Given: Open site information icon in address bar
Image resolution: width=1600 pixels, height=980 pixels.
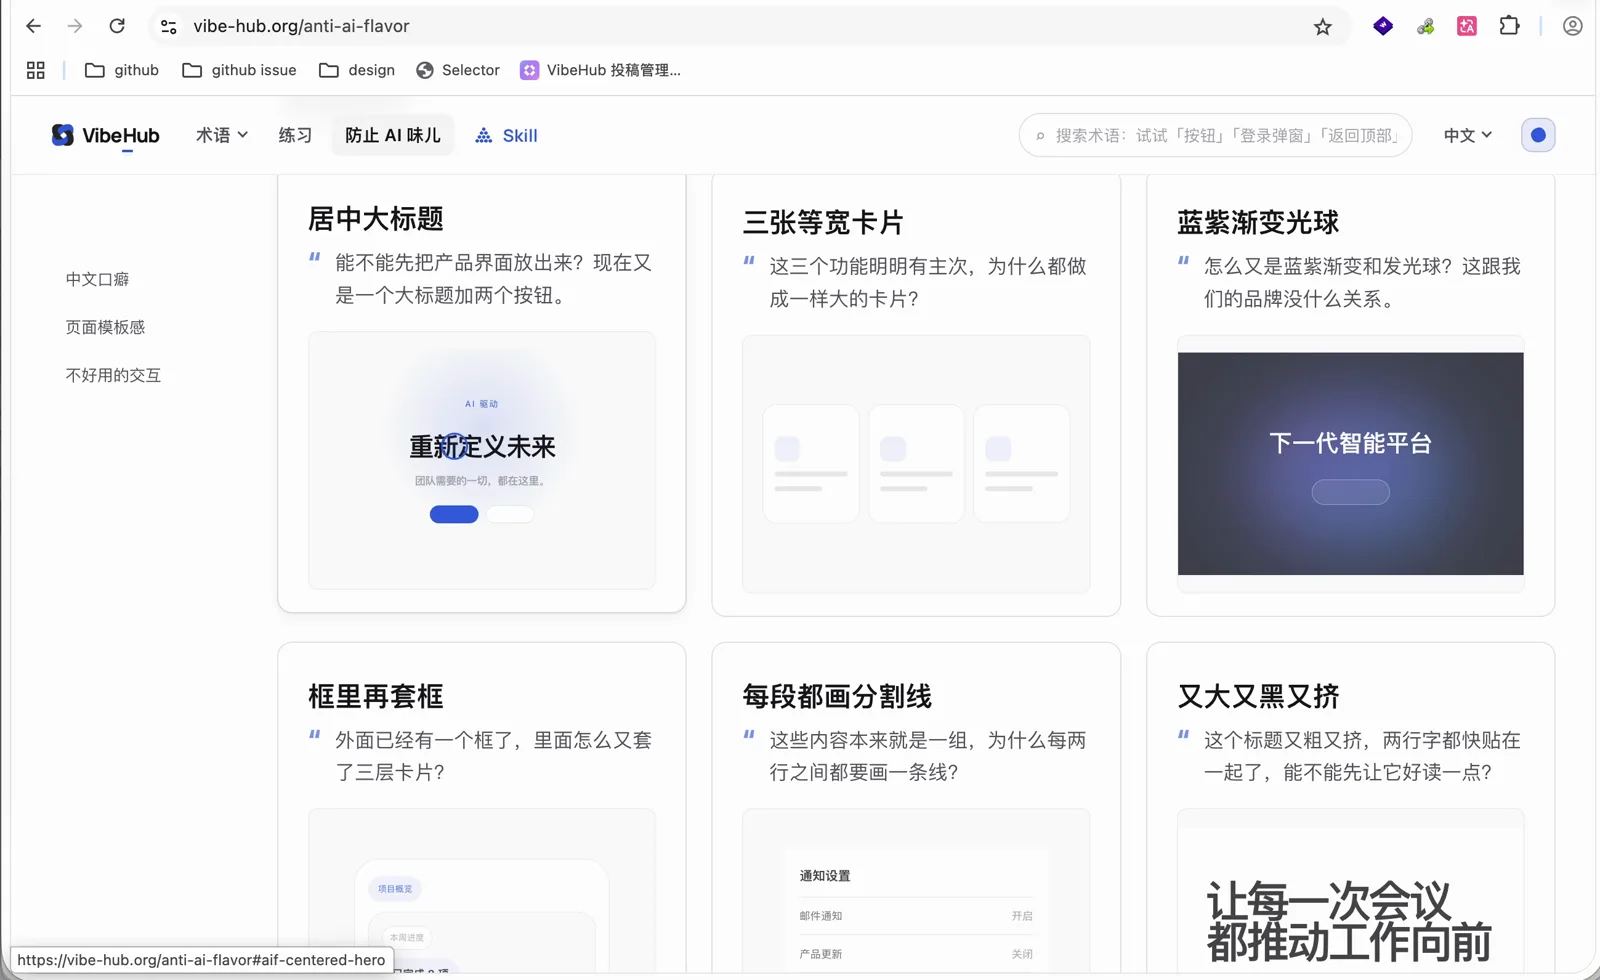Looking at the screenshot, I should [169, 26].
